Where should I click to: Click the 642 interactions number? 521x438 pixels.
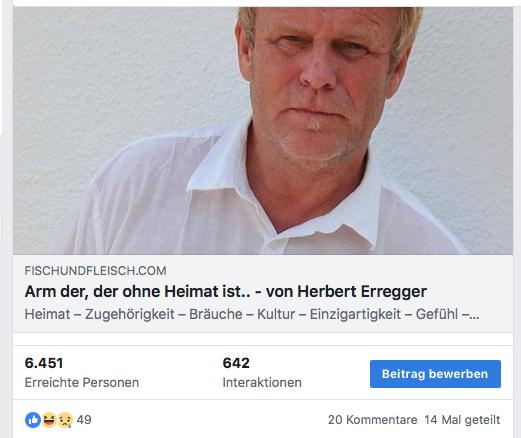[x=236, y=363]
